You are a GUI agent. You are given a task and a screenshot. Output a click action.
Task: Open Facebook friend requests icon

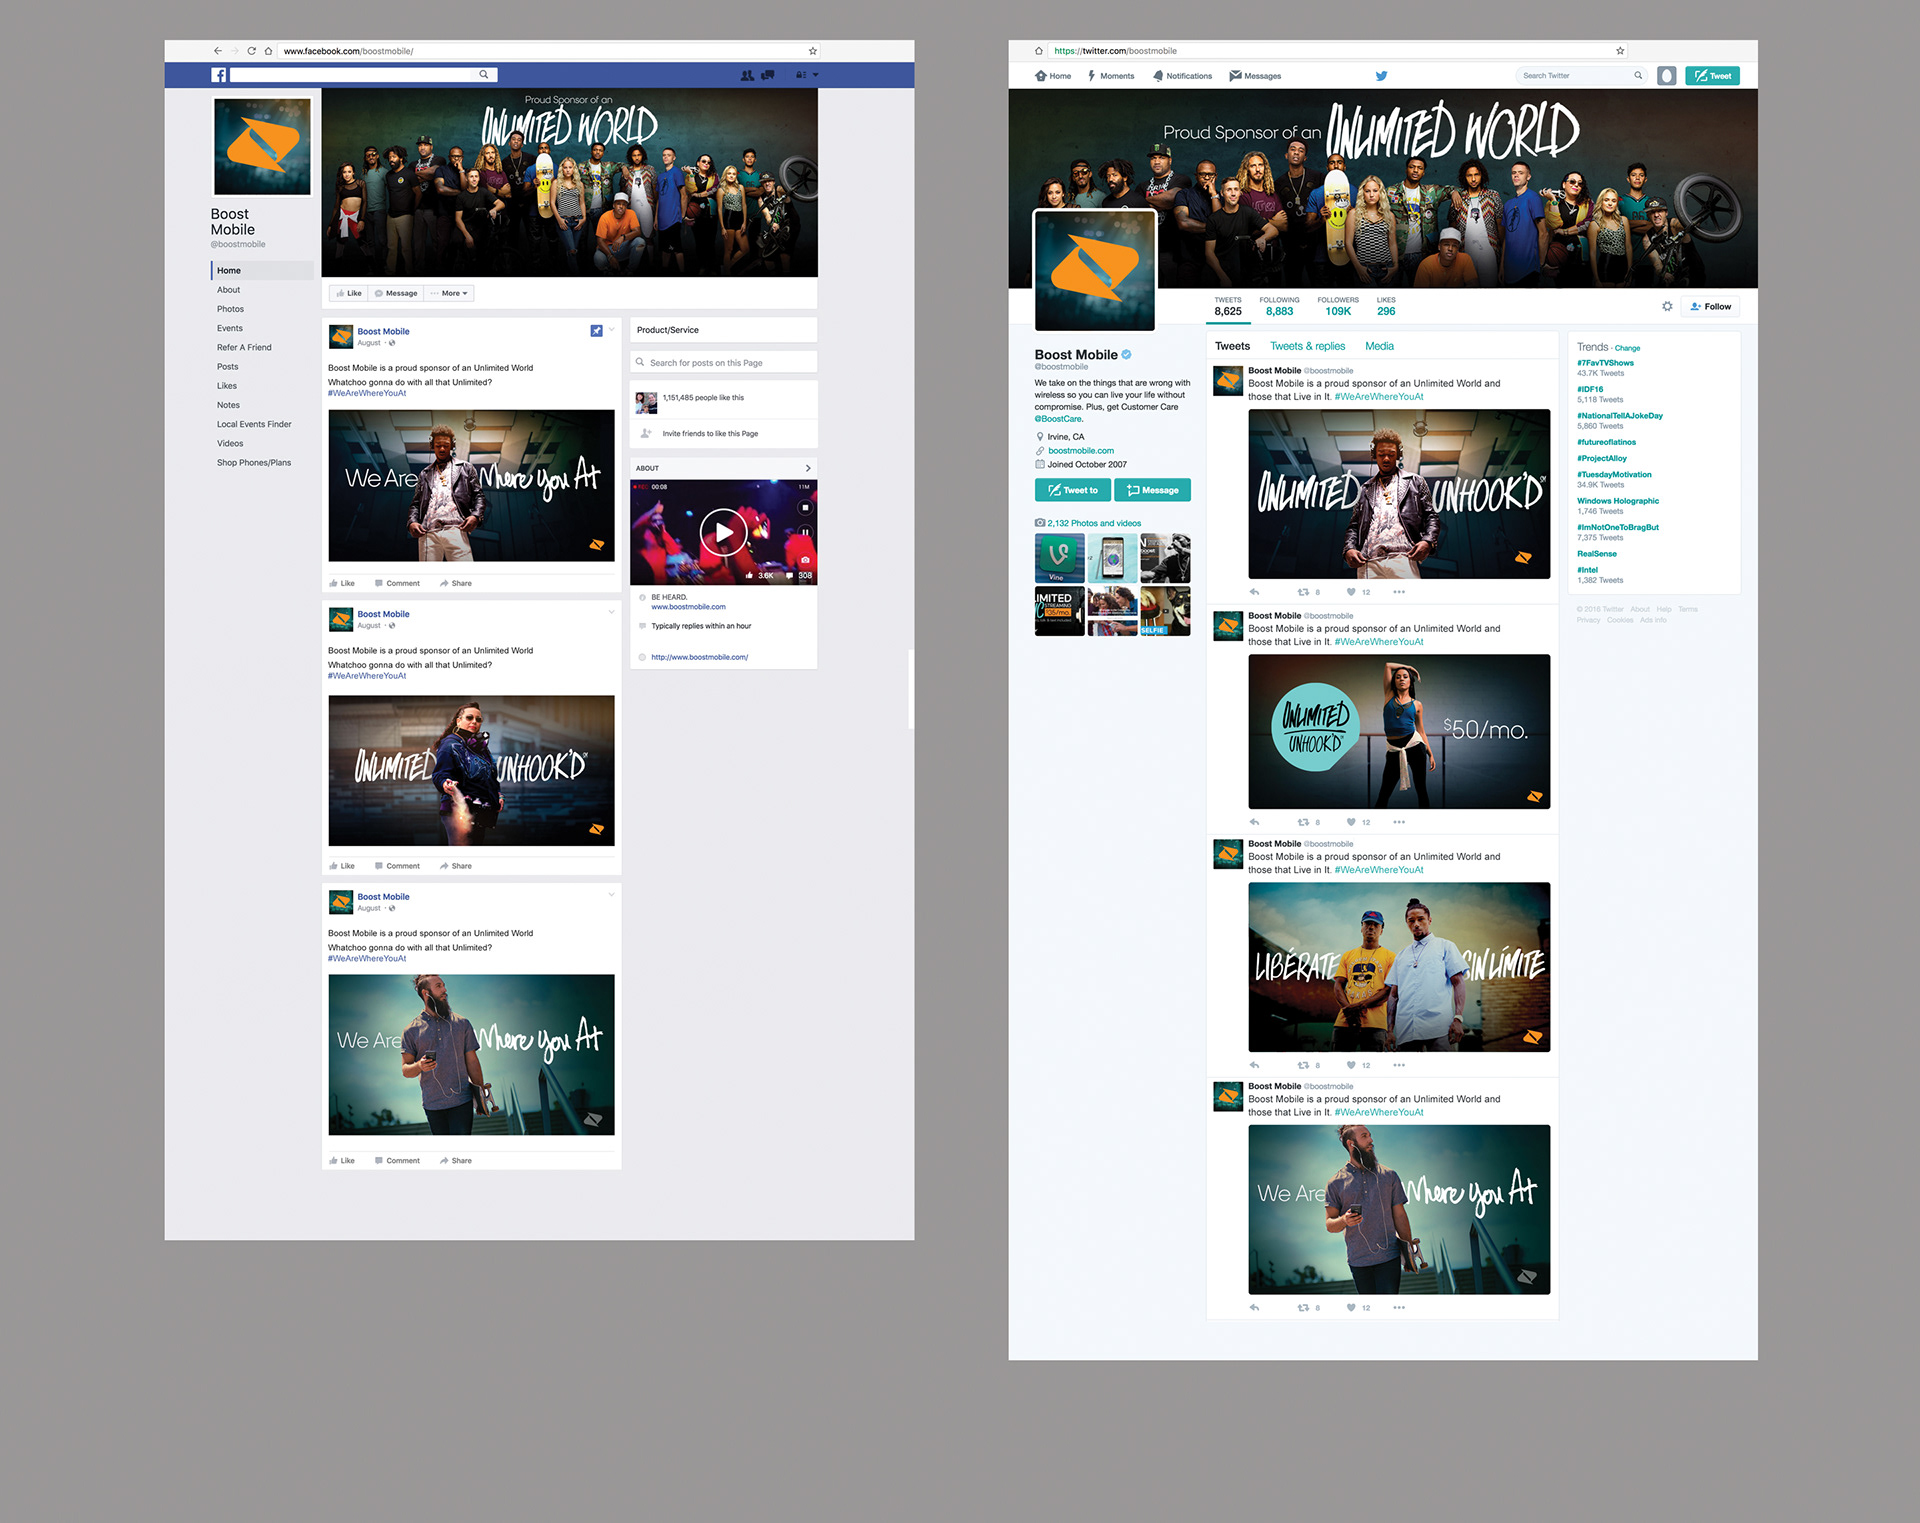747,75
